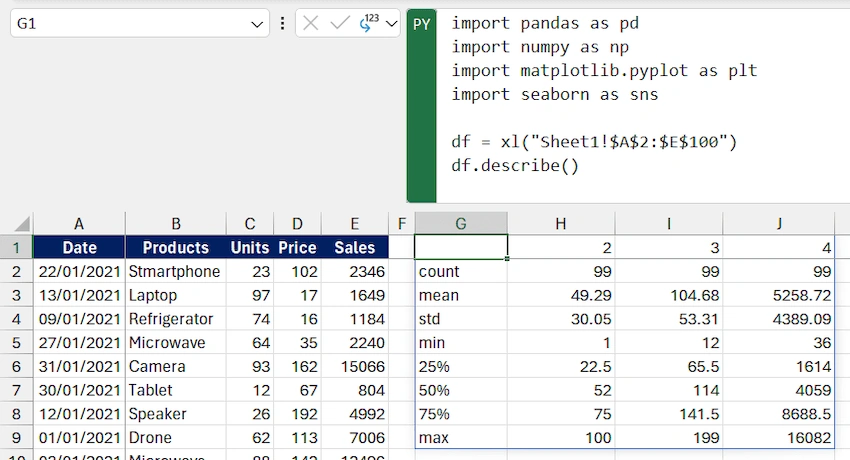The image size is (850, 460).
Task: Select column D header
Action: click(298, 224)
